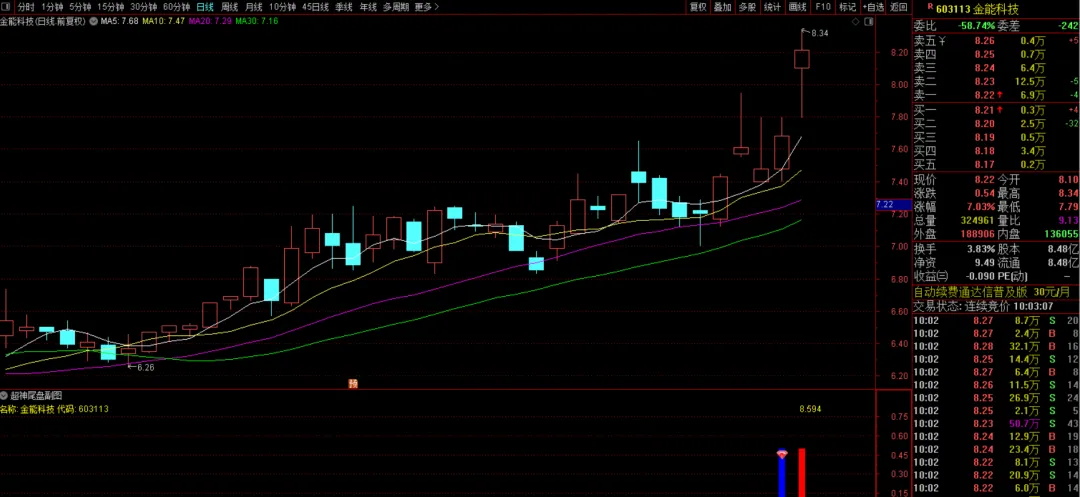
Task: Select the 10分钟 period
Action: coord(282,7)
